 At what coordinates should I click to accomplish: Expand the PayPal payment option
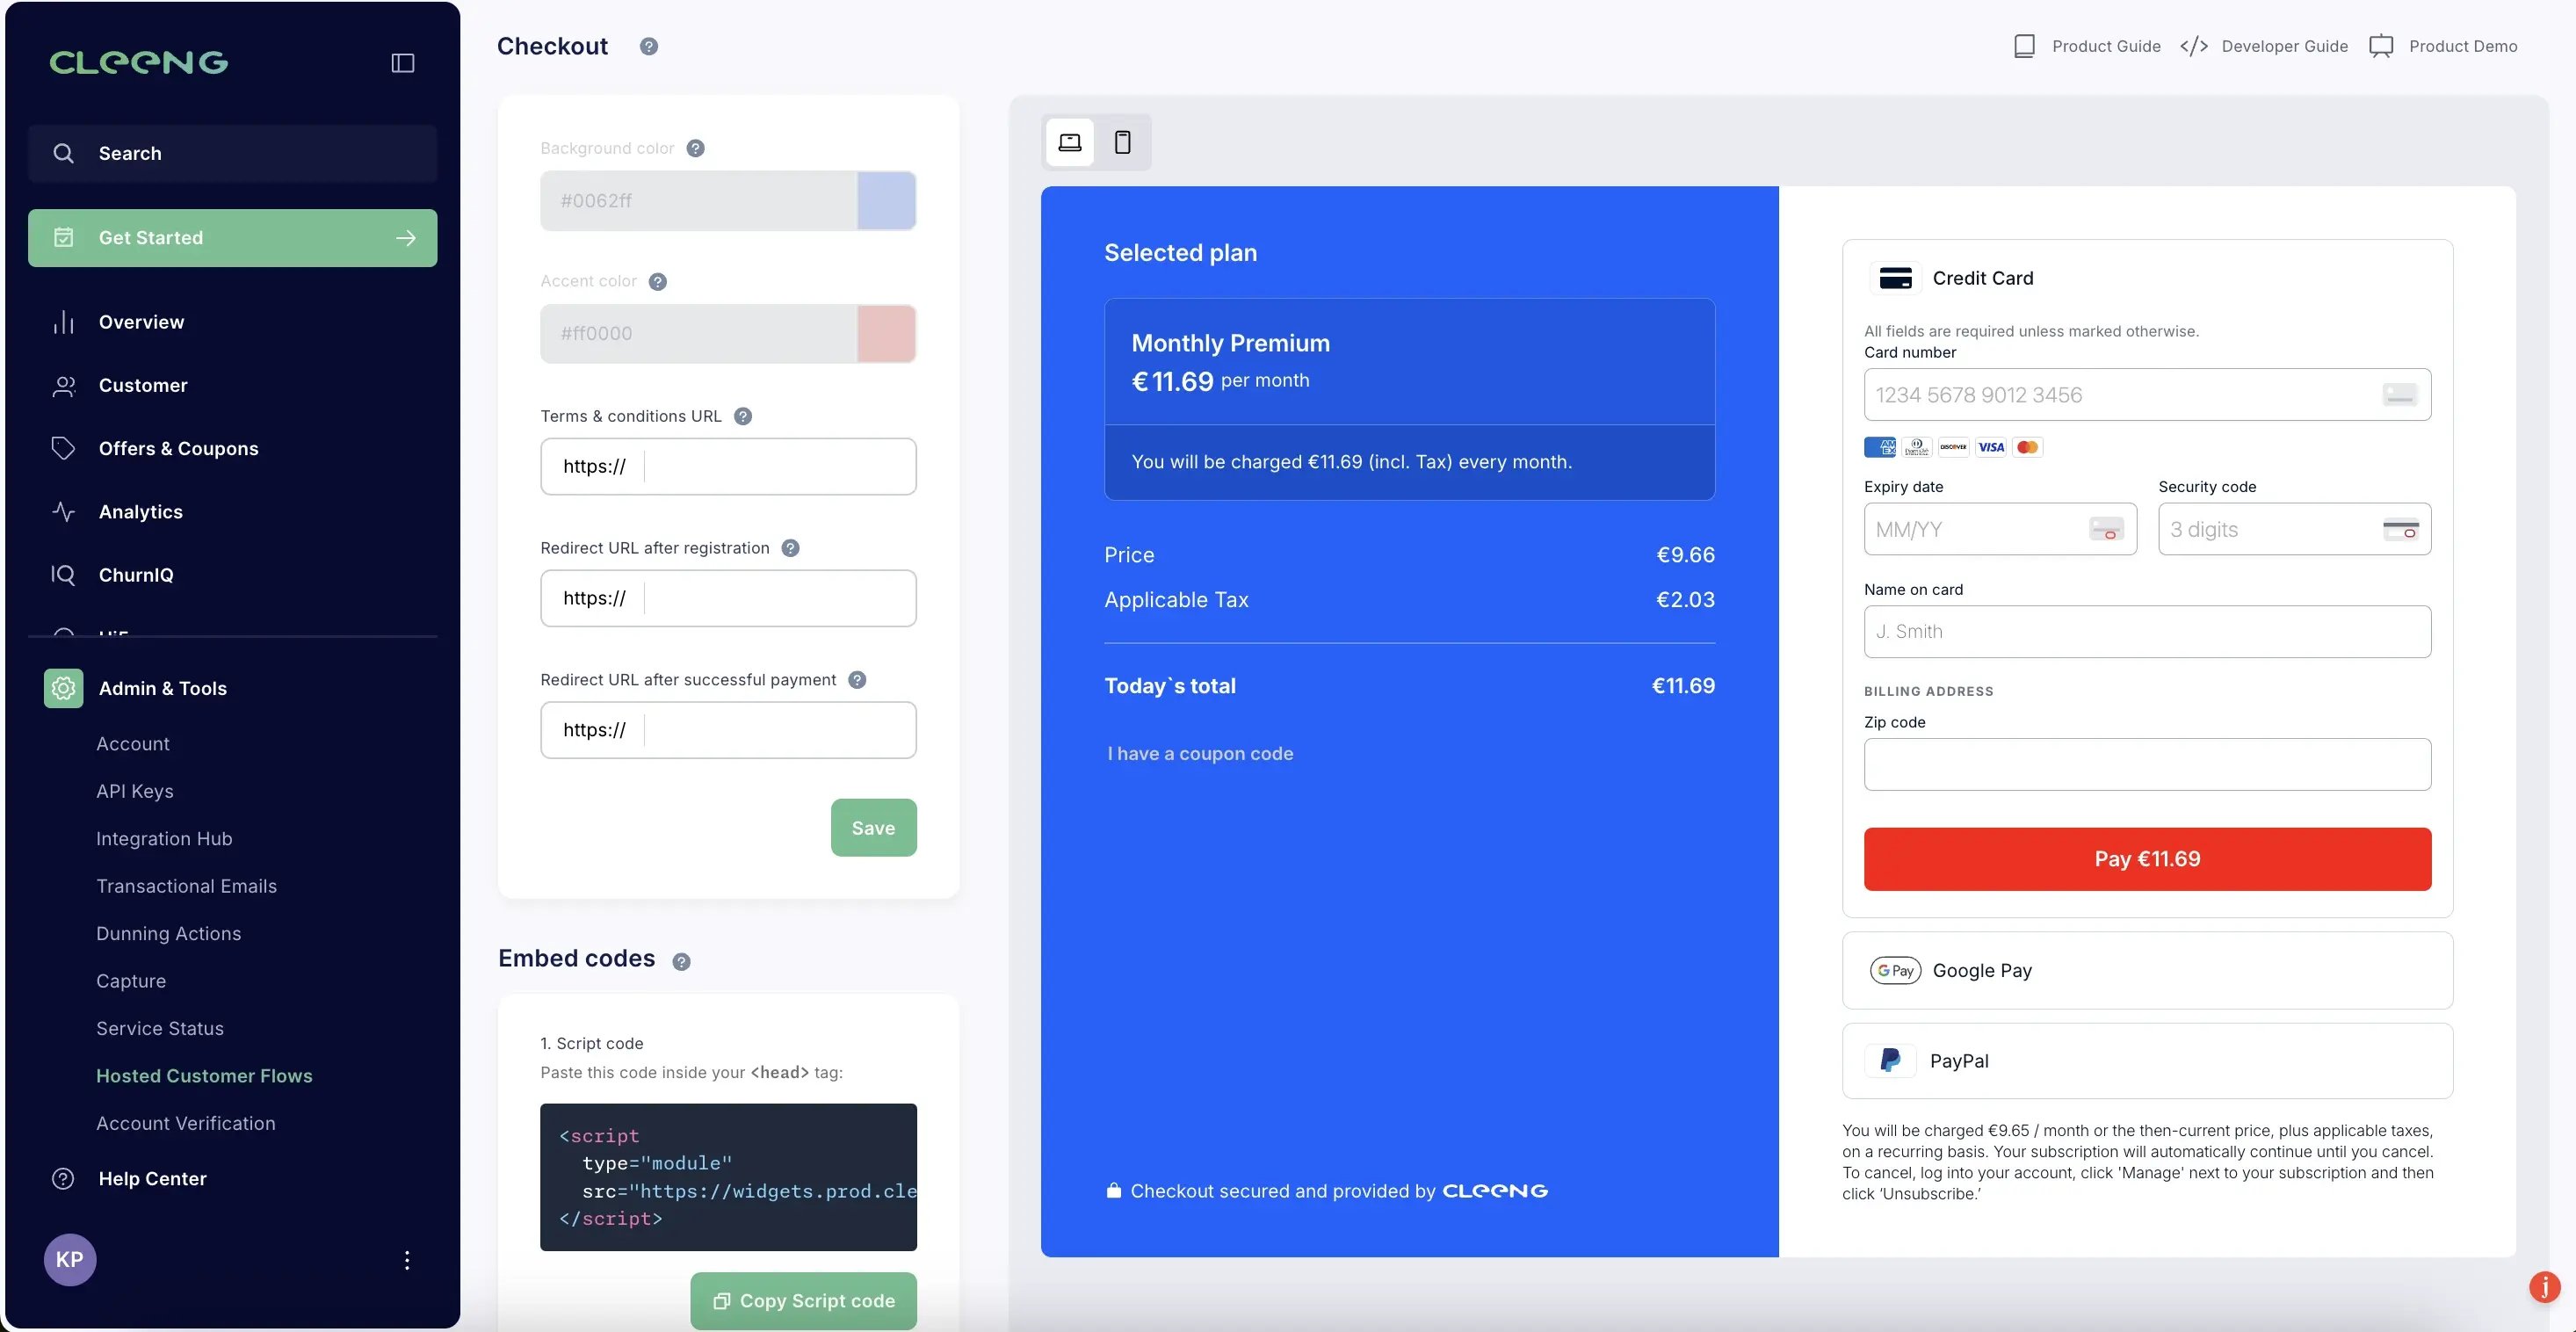2148,1061
